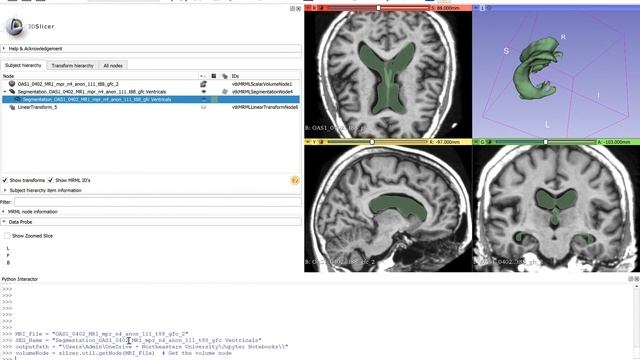Click the MRI_File assignment line in console
Image resolution: width=640 pixels, height=360 pixels.
point(102,334)
